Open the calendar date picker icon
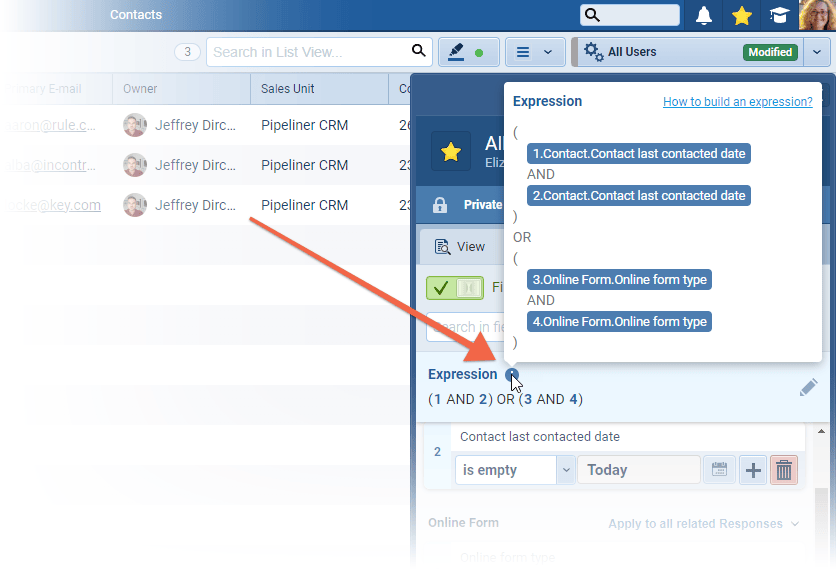This screenshot has height=569, width=836. pyautogui.click(x=717, y=470)
